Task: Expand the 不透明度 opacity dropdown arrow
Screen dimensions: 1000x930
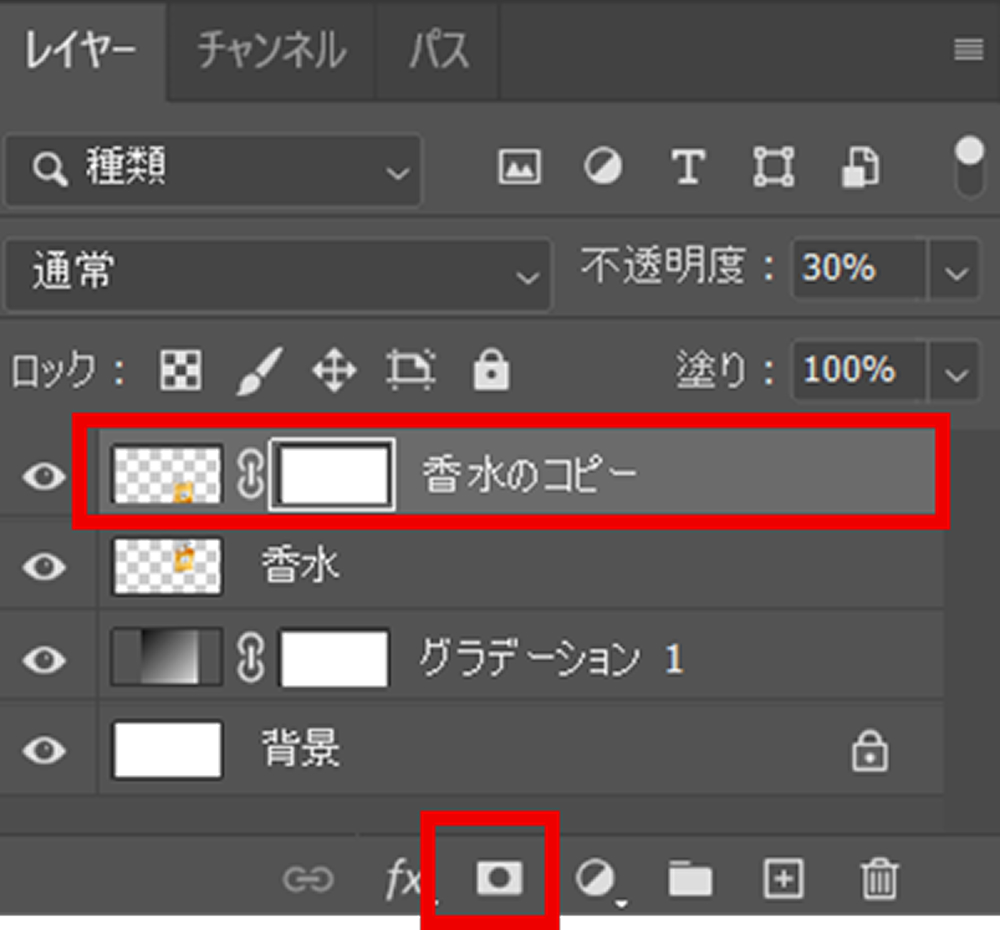Action: pyautogui.click(x=956, y=271)
